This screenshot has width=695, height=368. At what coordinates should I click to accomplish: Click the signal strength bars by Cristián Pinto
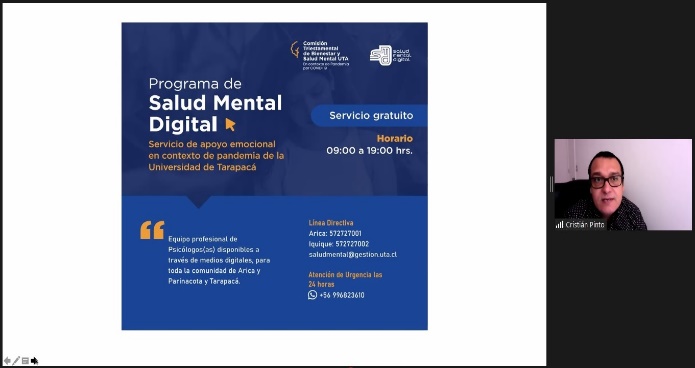[559, 225]
